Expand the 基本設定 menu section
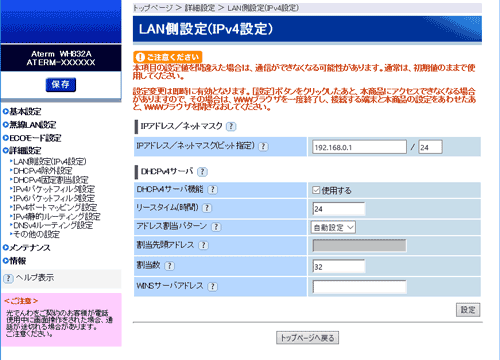 22,112
